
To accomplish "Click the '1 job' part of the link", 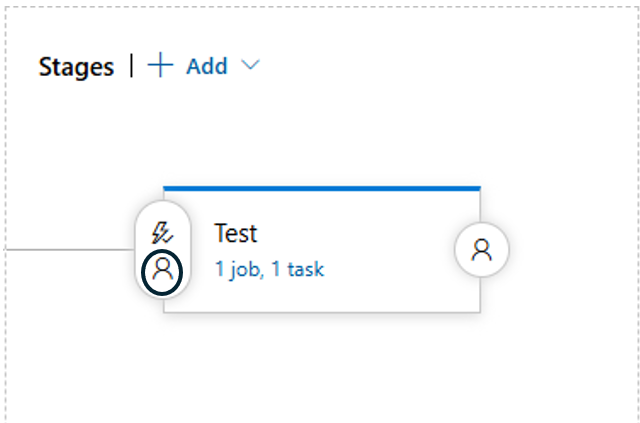I will [236, 269].
